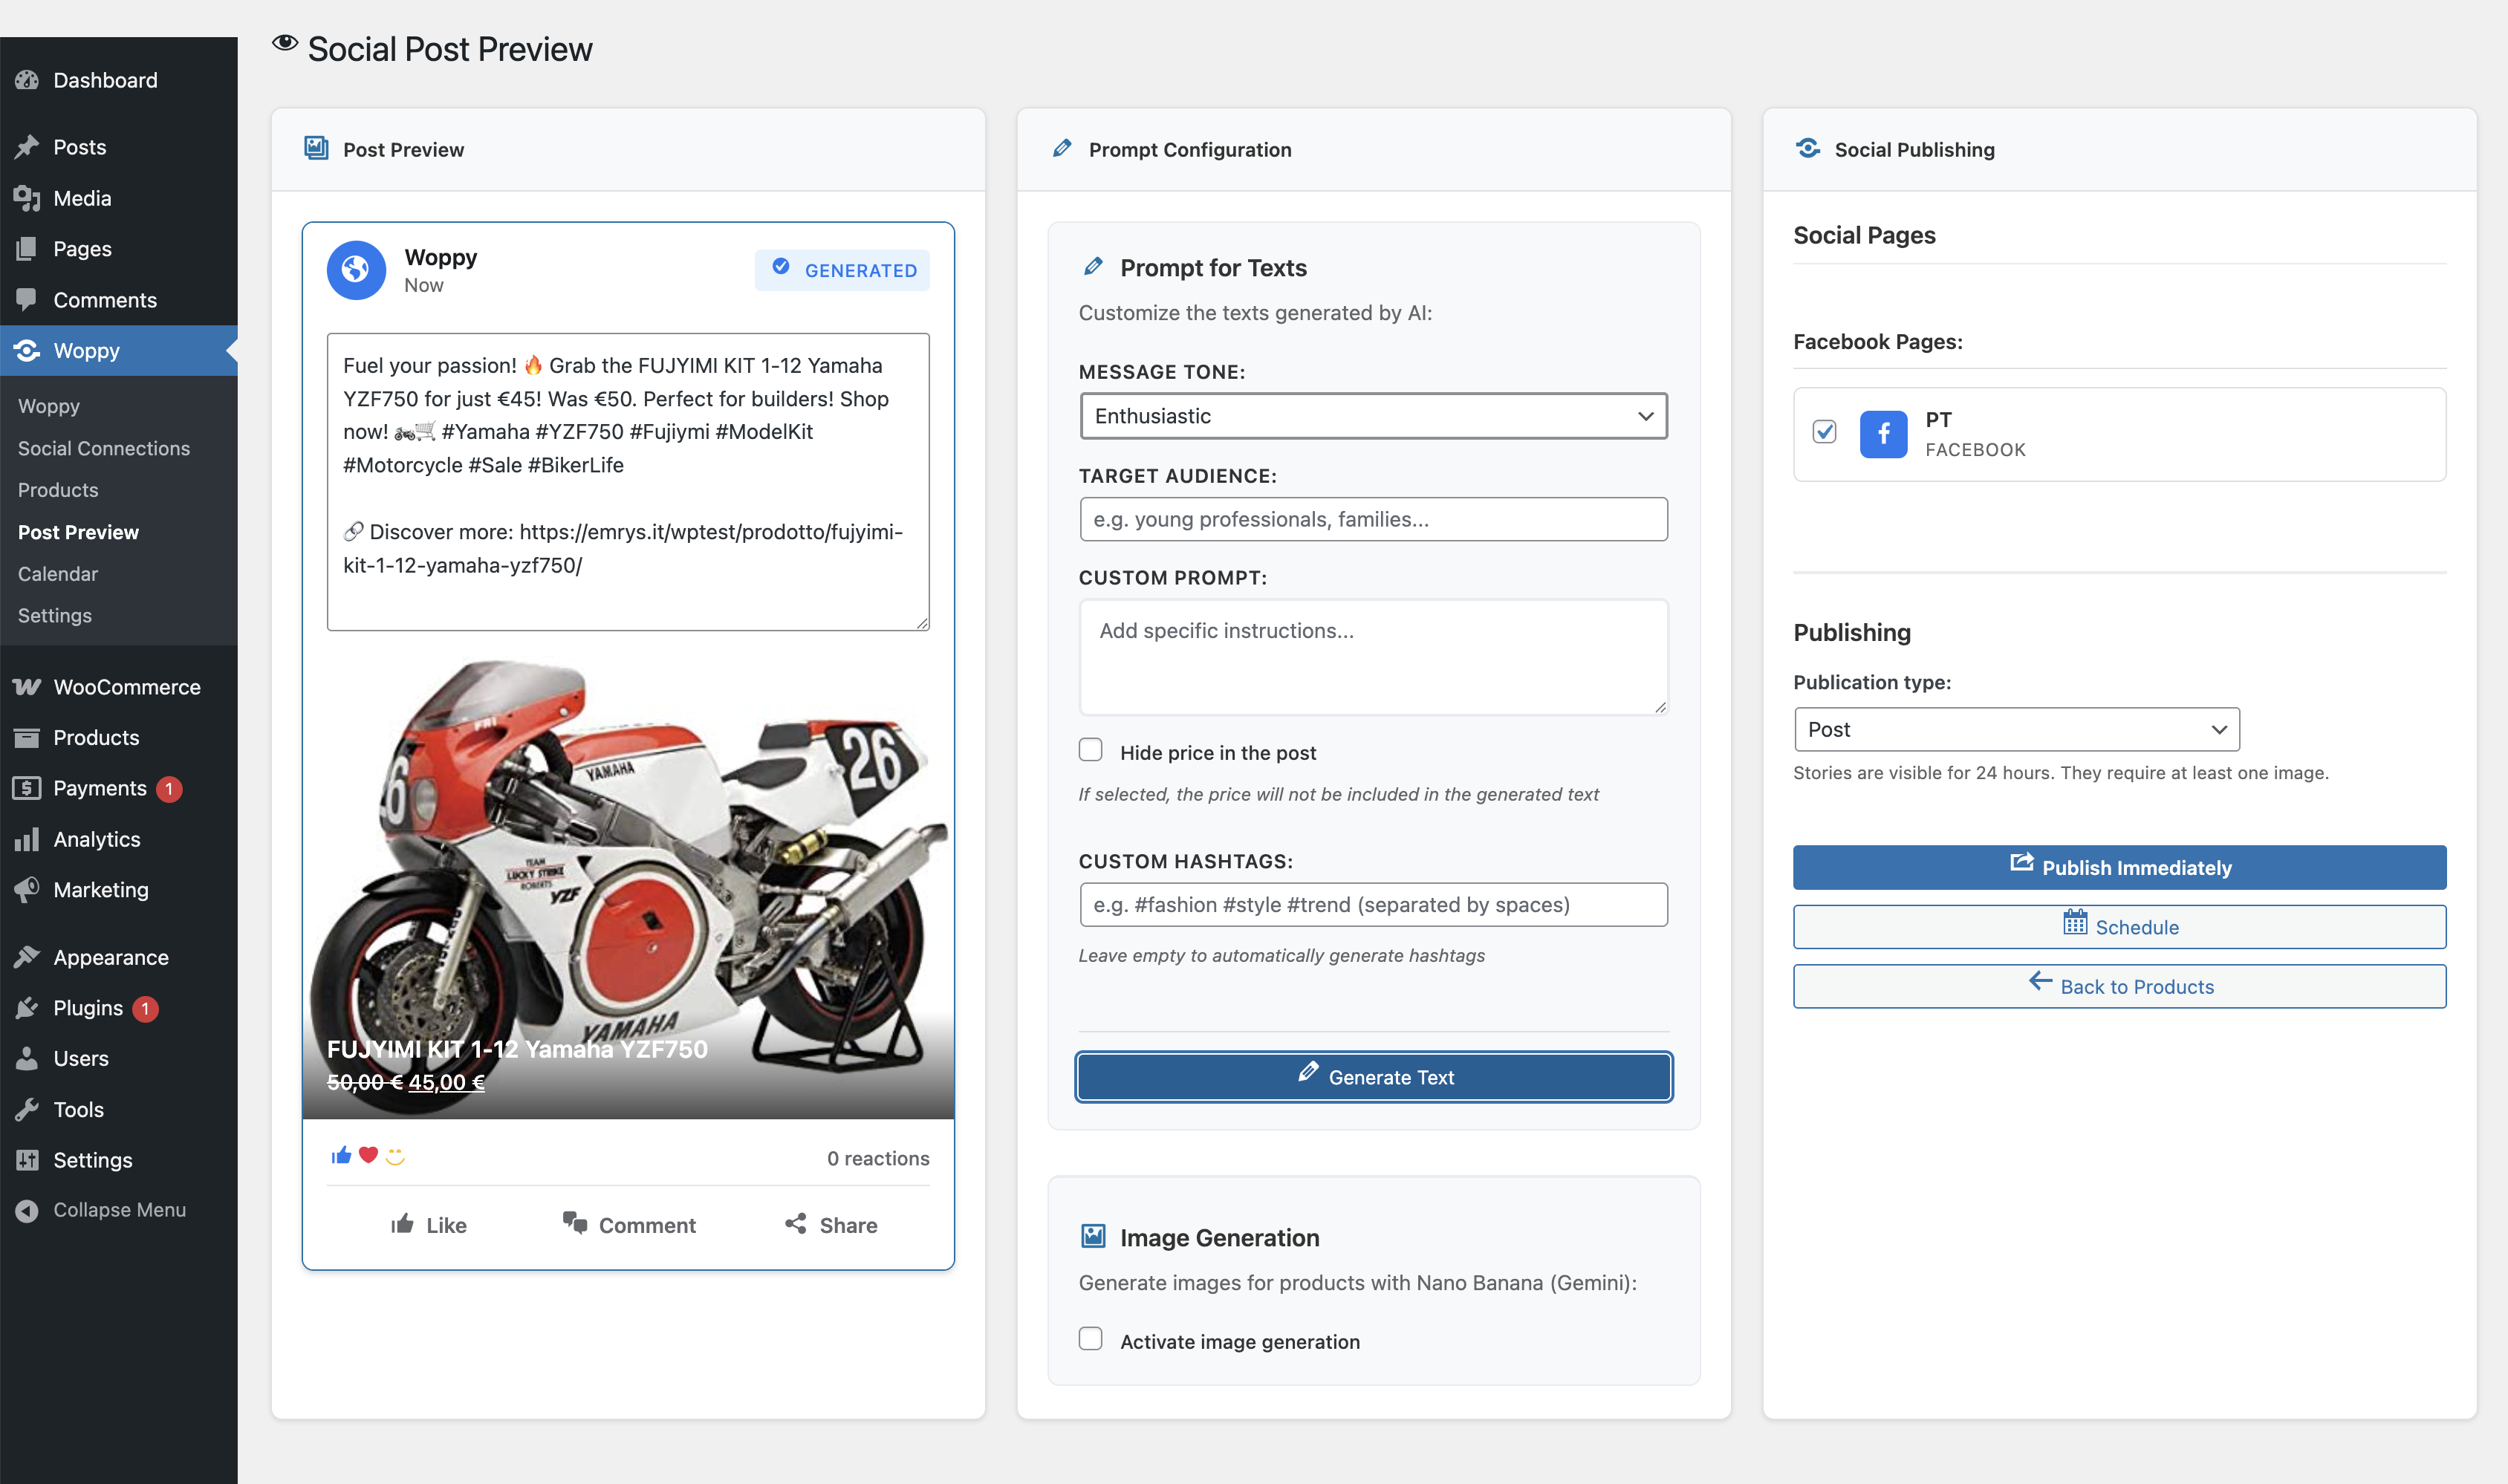The width and height of the screenshot is (2508, 1484).
Task: Click the Target Audience input field
Action: click(x=1373, y=519)
